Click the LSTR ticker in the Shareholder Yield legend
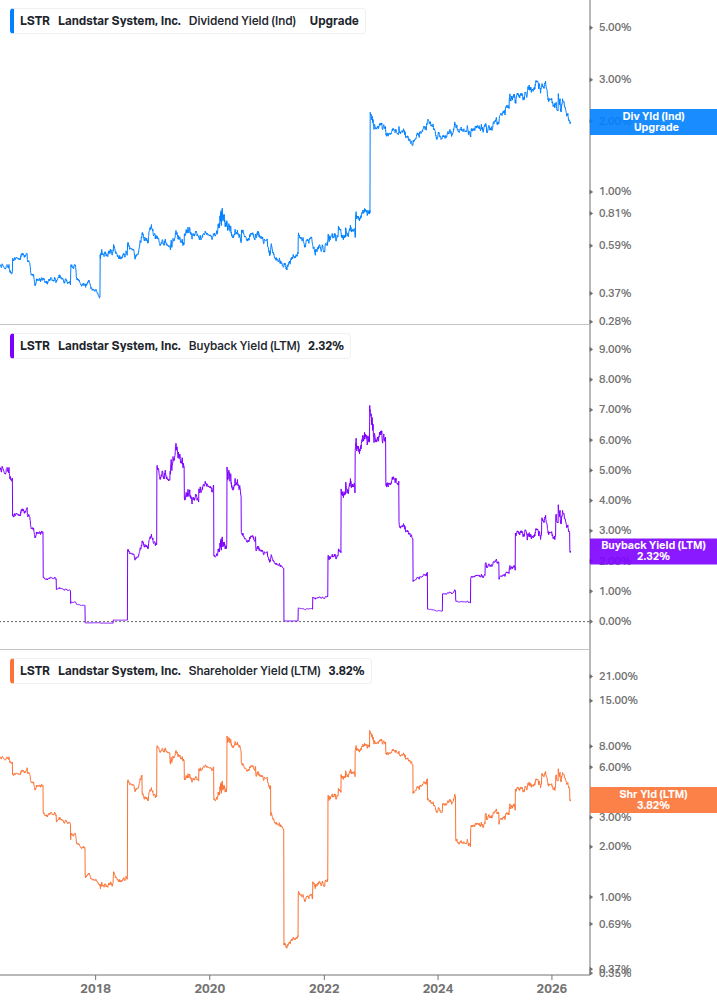Image resolution: width=717 pixels, height=1005 pixels. pyautogui.click(x=35, y=671)
